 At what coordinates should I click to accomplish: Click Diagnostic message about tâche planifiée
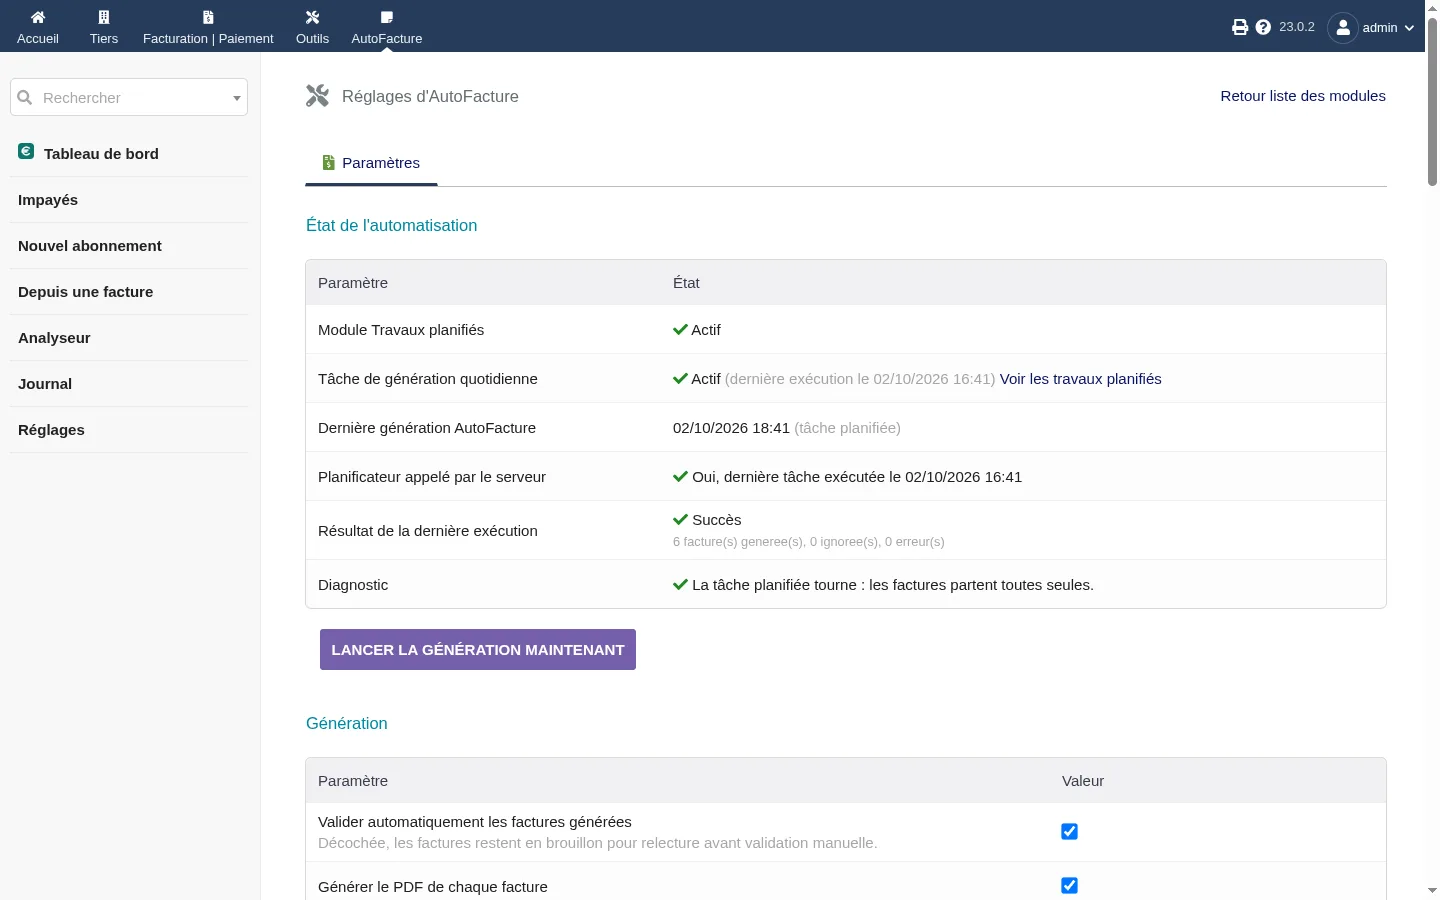click(x=893, y=585)
